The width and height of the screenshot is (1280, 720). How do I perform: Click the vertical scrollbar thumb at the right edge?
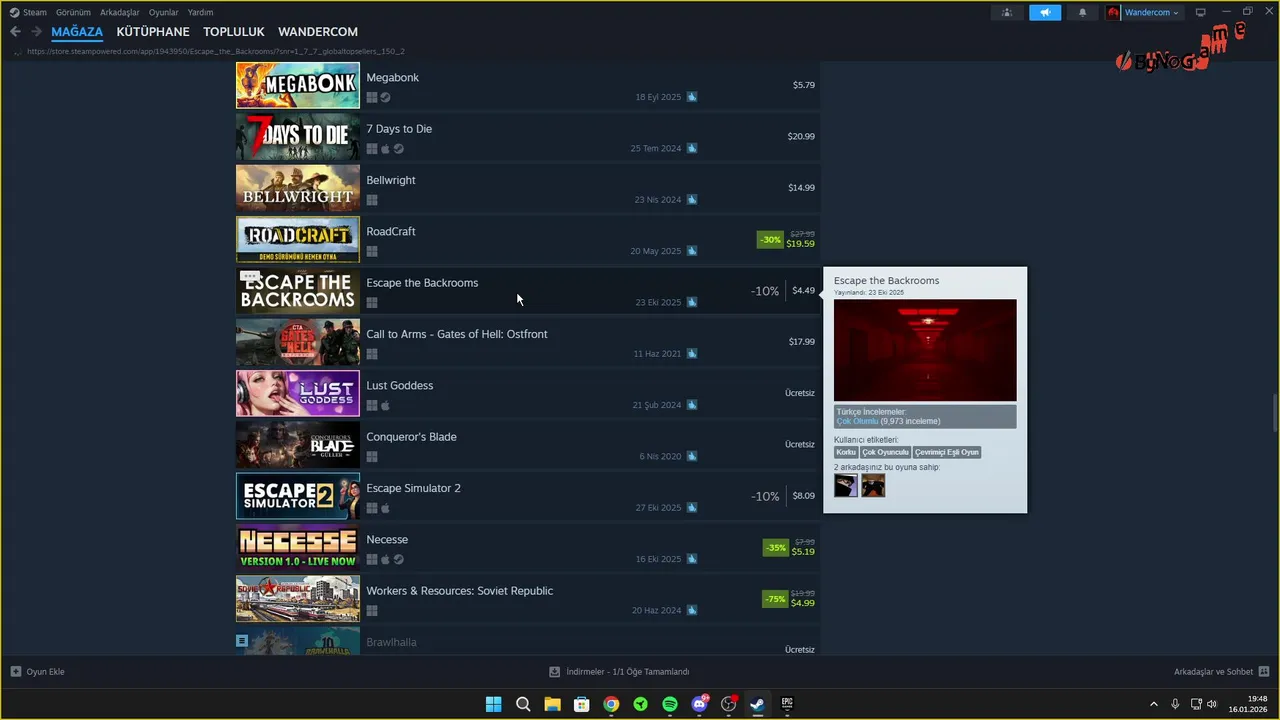[1275, 411]
